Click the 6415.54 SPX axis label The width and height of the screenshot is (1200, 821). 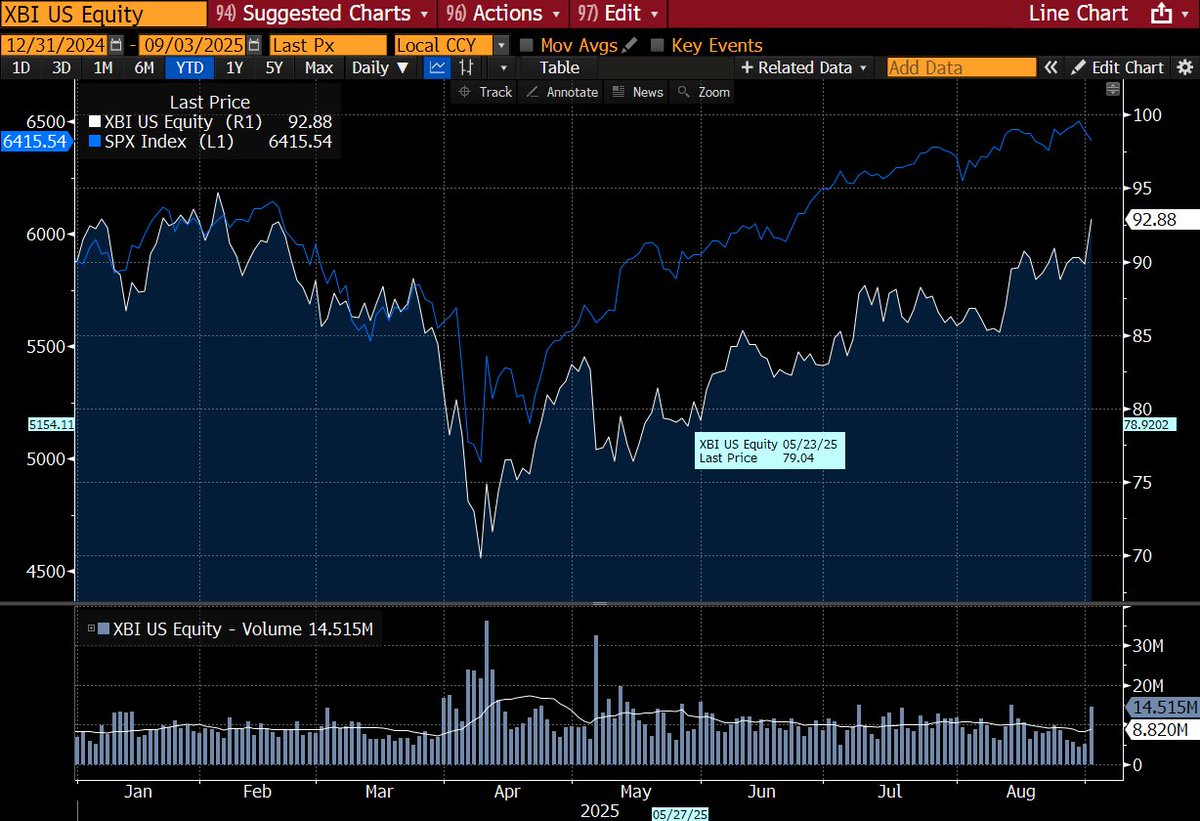click(x=35, y=142)
